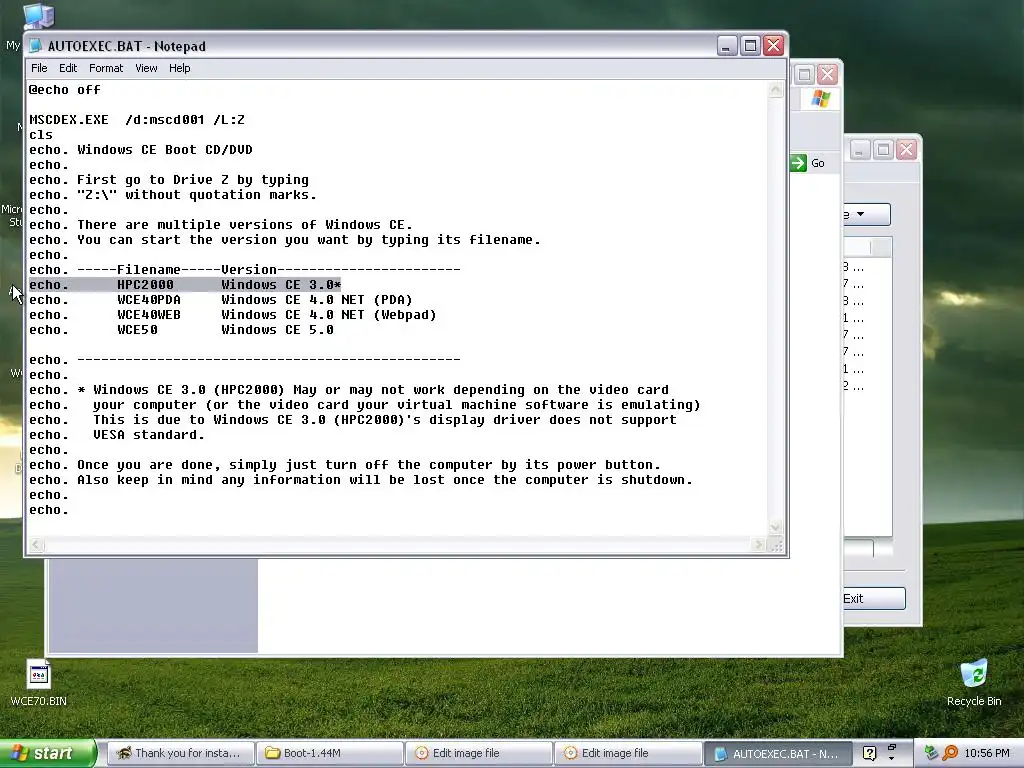
Task: Maximize the AUTOEXEC.BAT Notepad window
Action: point(750,46)
